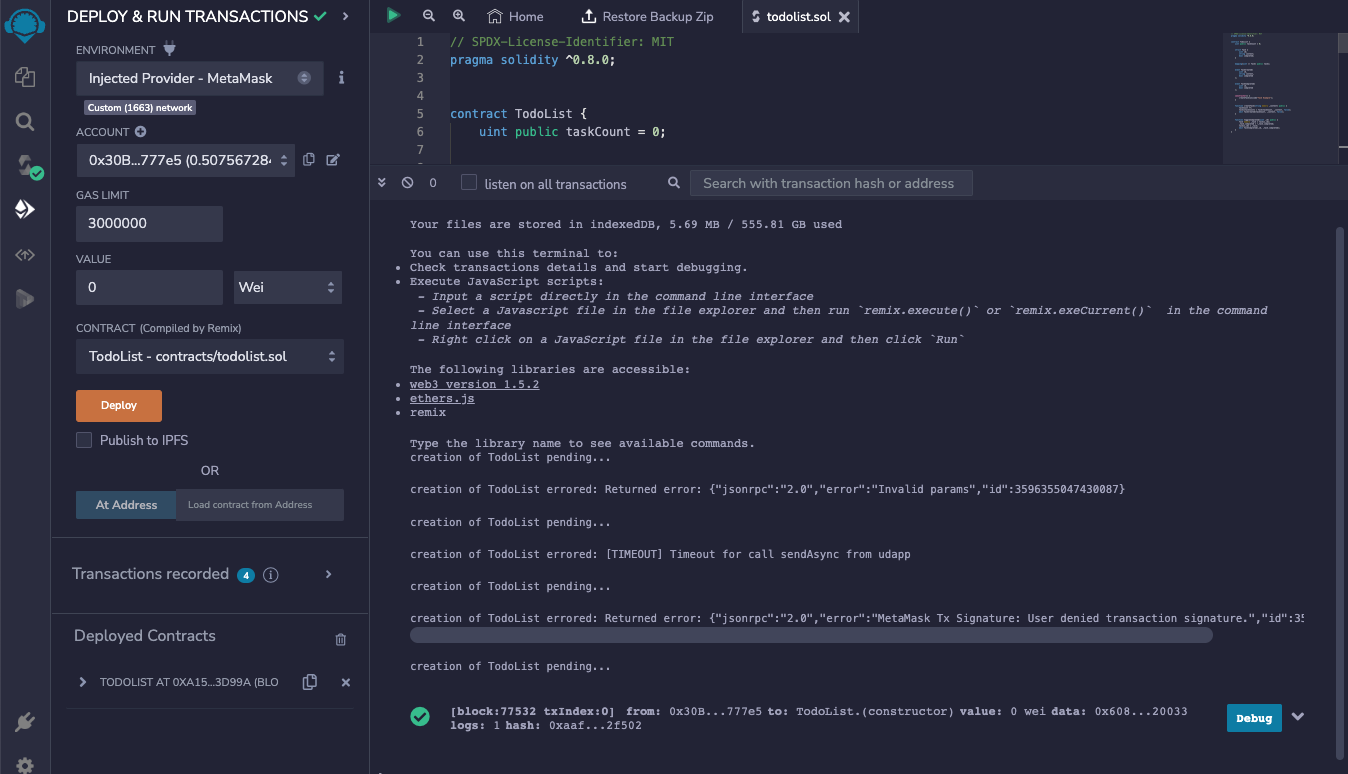This screenshot has width=1348, height=774.
Task: Click the Custom (1663) network label
Action: tap(140, 107)
